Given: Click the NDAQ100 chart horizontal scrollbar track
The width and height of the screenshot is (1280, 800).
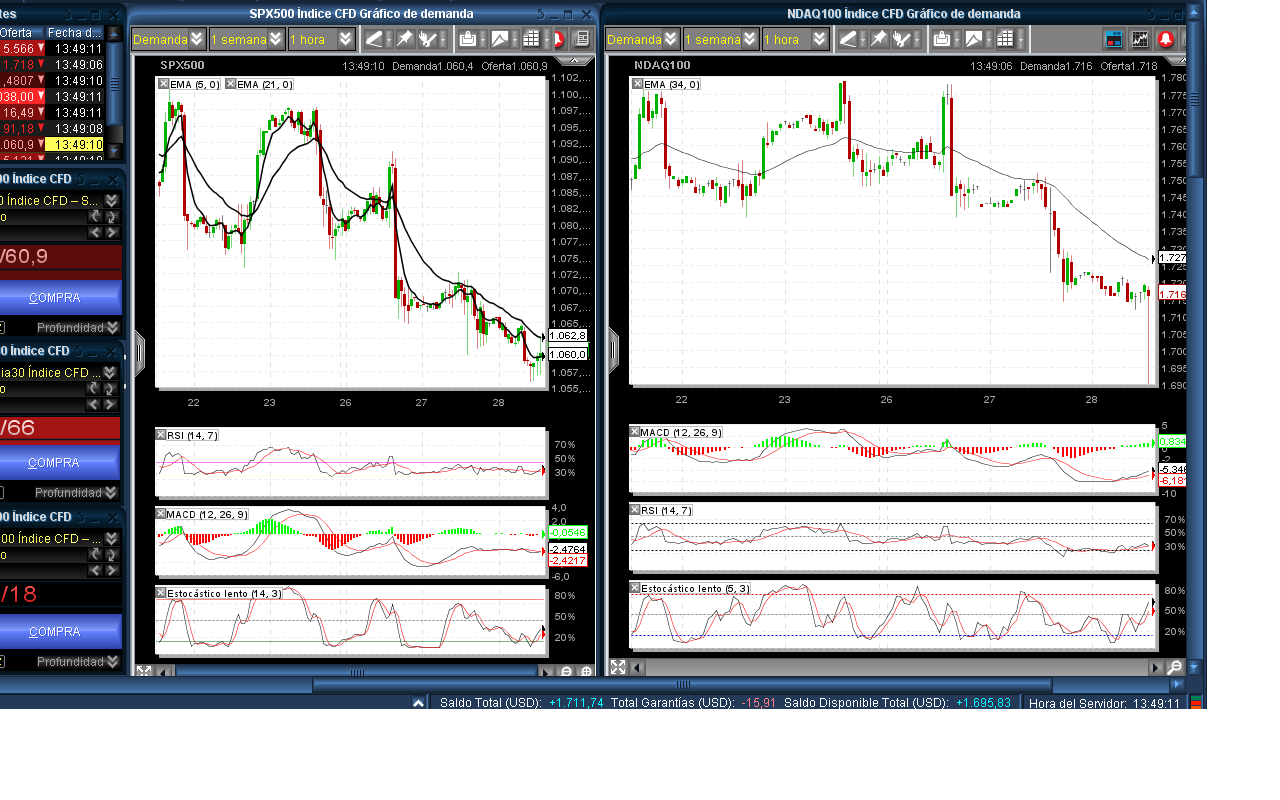Looking at the screenshot, I should click(897, 667).
